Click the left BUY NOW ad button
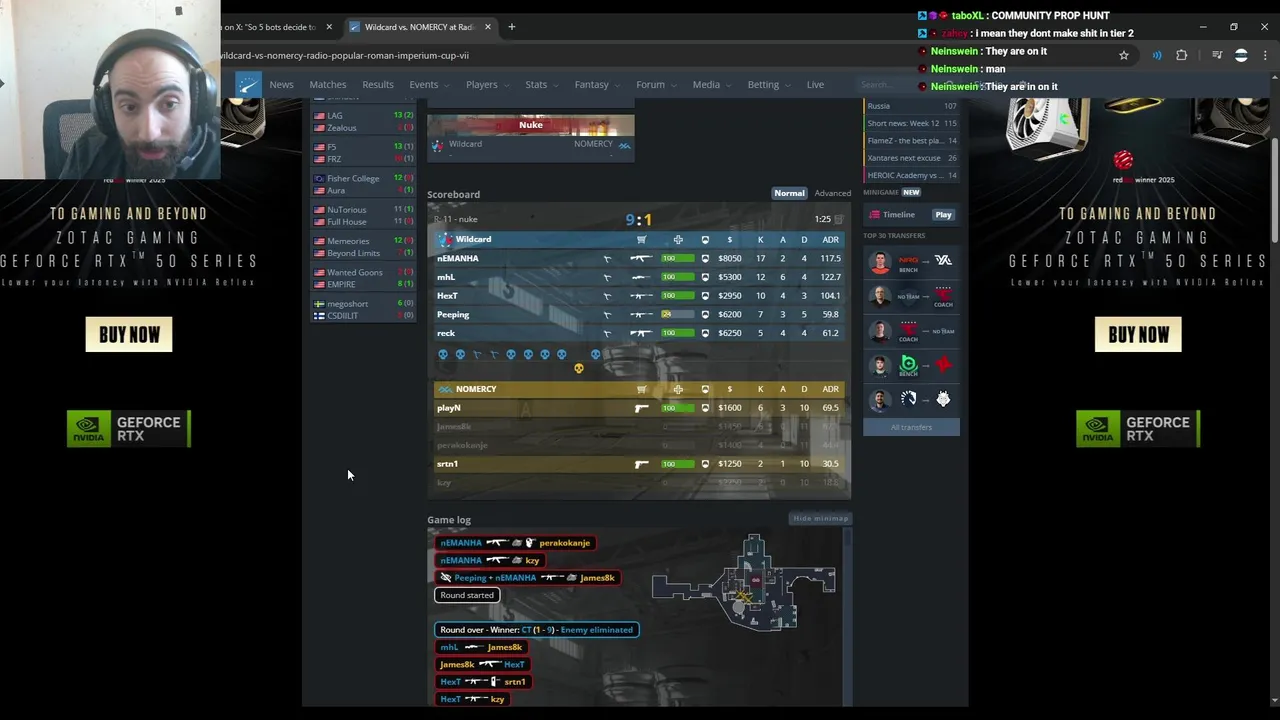 (x=129, y=335)
